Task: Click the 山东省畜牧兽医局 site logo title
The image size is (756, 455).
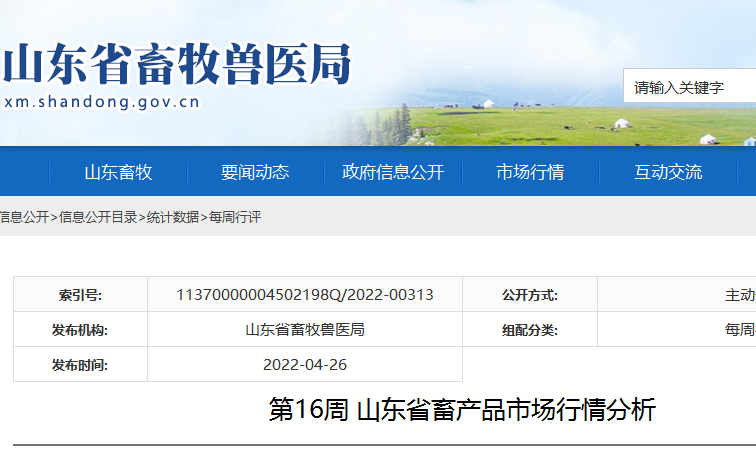Action: [x=176, y=64]
